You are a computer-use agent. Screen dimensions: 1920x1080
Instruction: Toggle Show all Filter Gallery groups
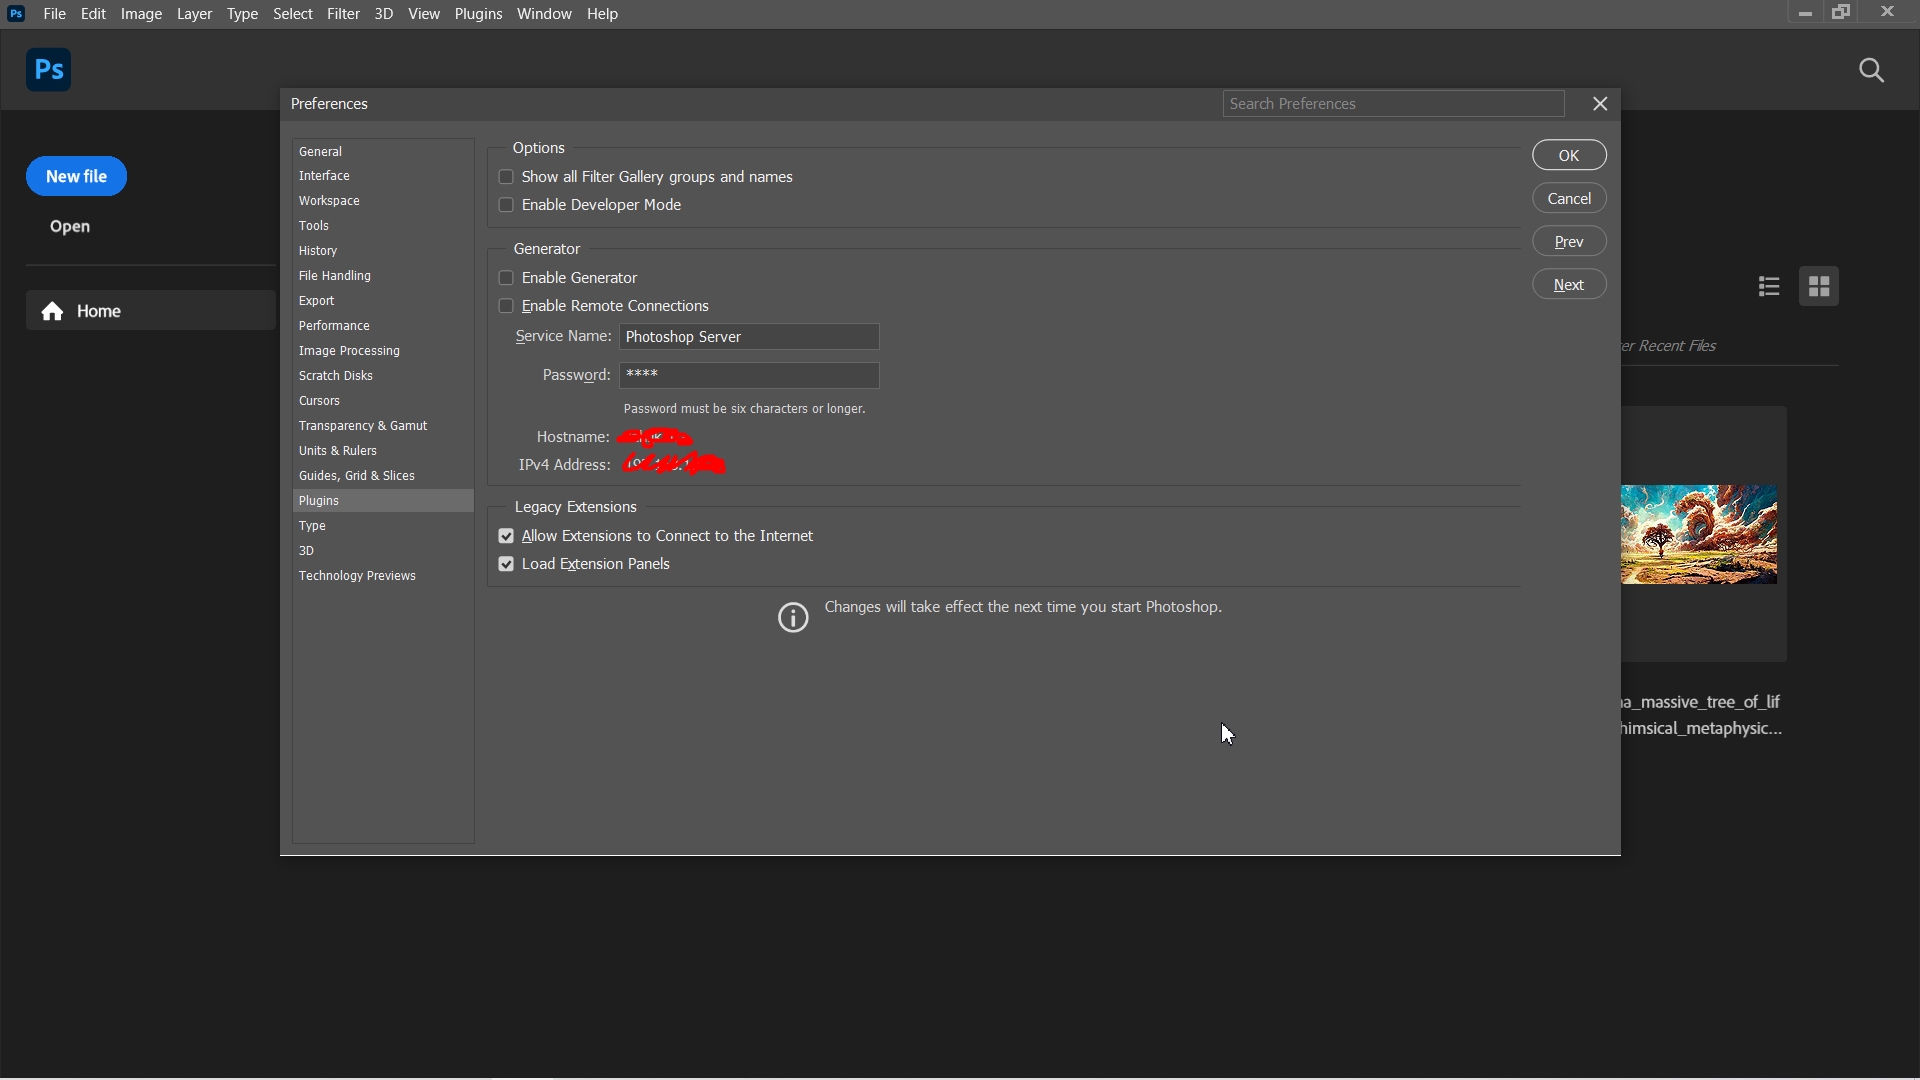(x=506, y=178)
